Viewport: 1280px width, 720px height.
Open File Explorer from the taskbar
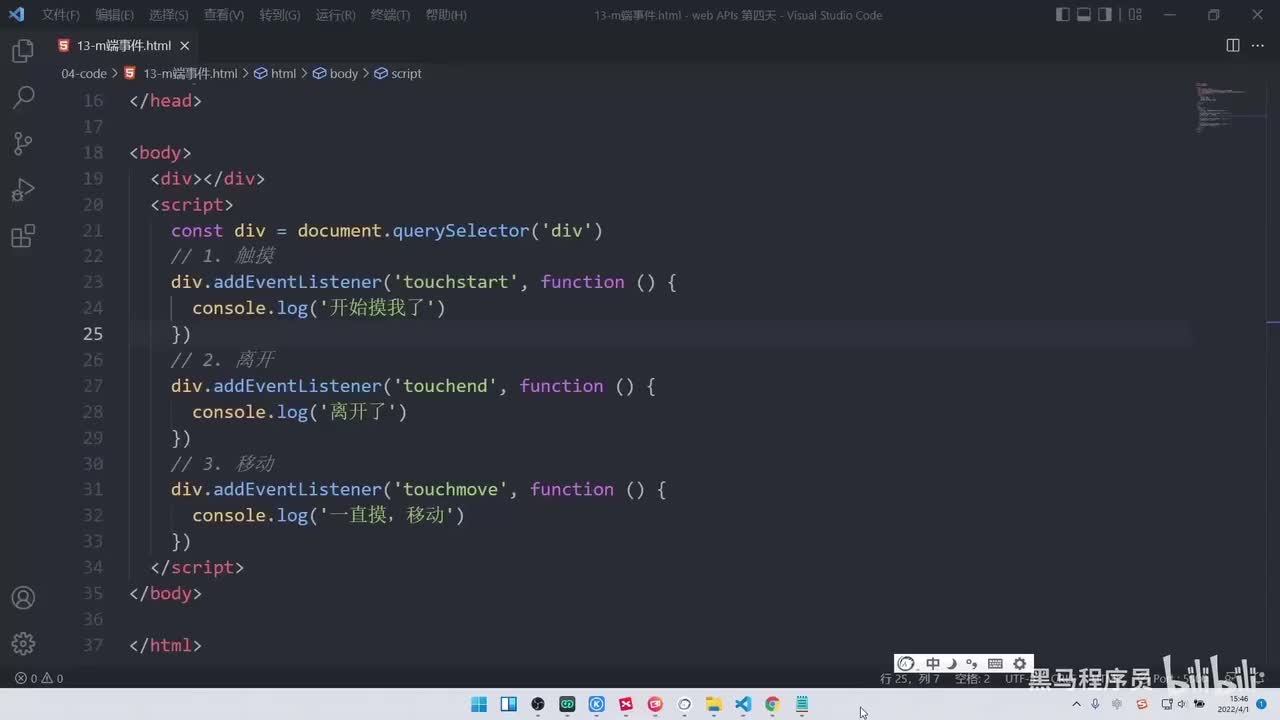point(713,704)
